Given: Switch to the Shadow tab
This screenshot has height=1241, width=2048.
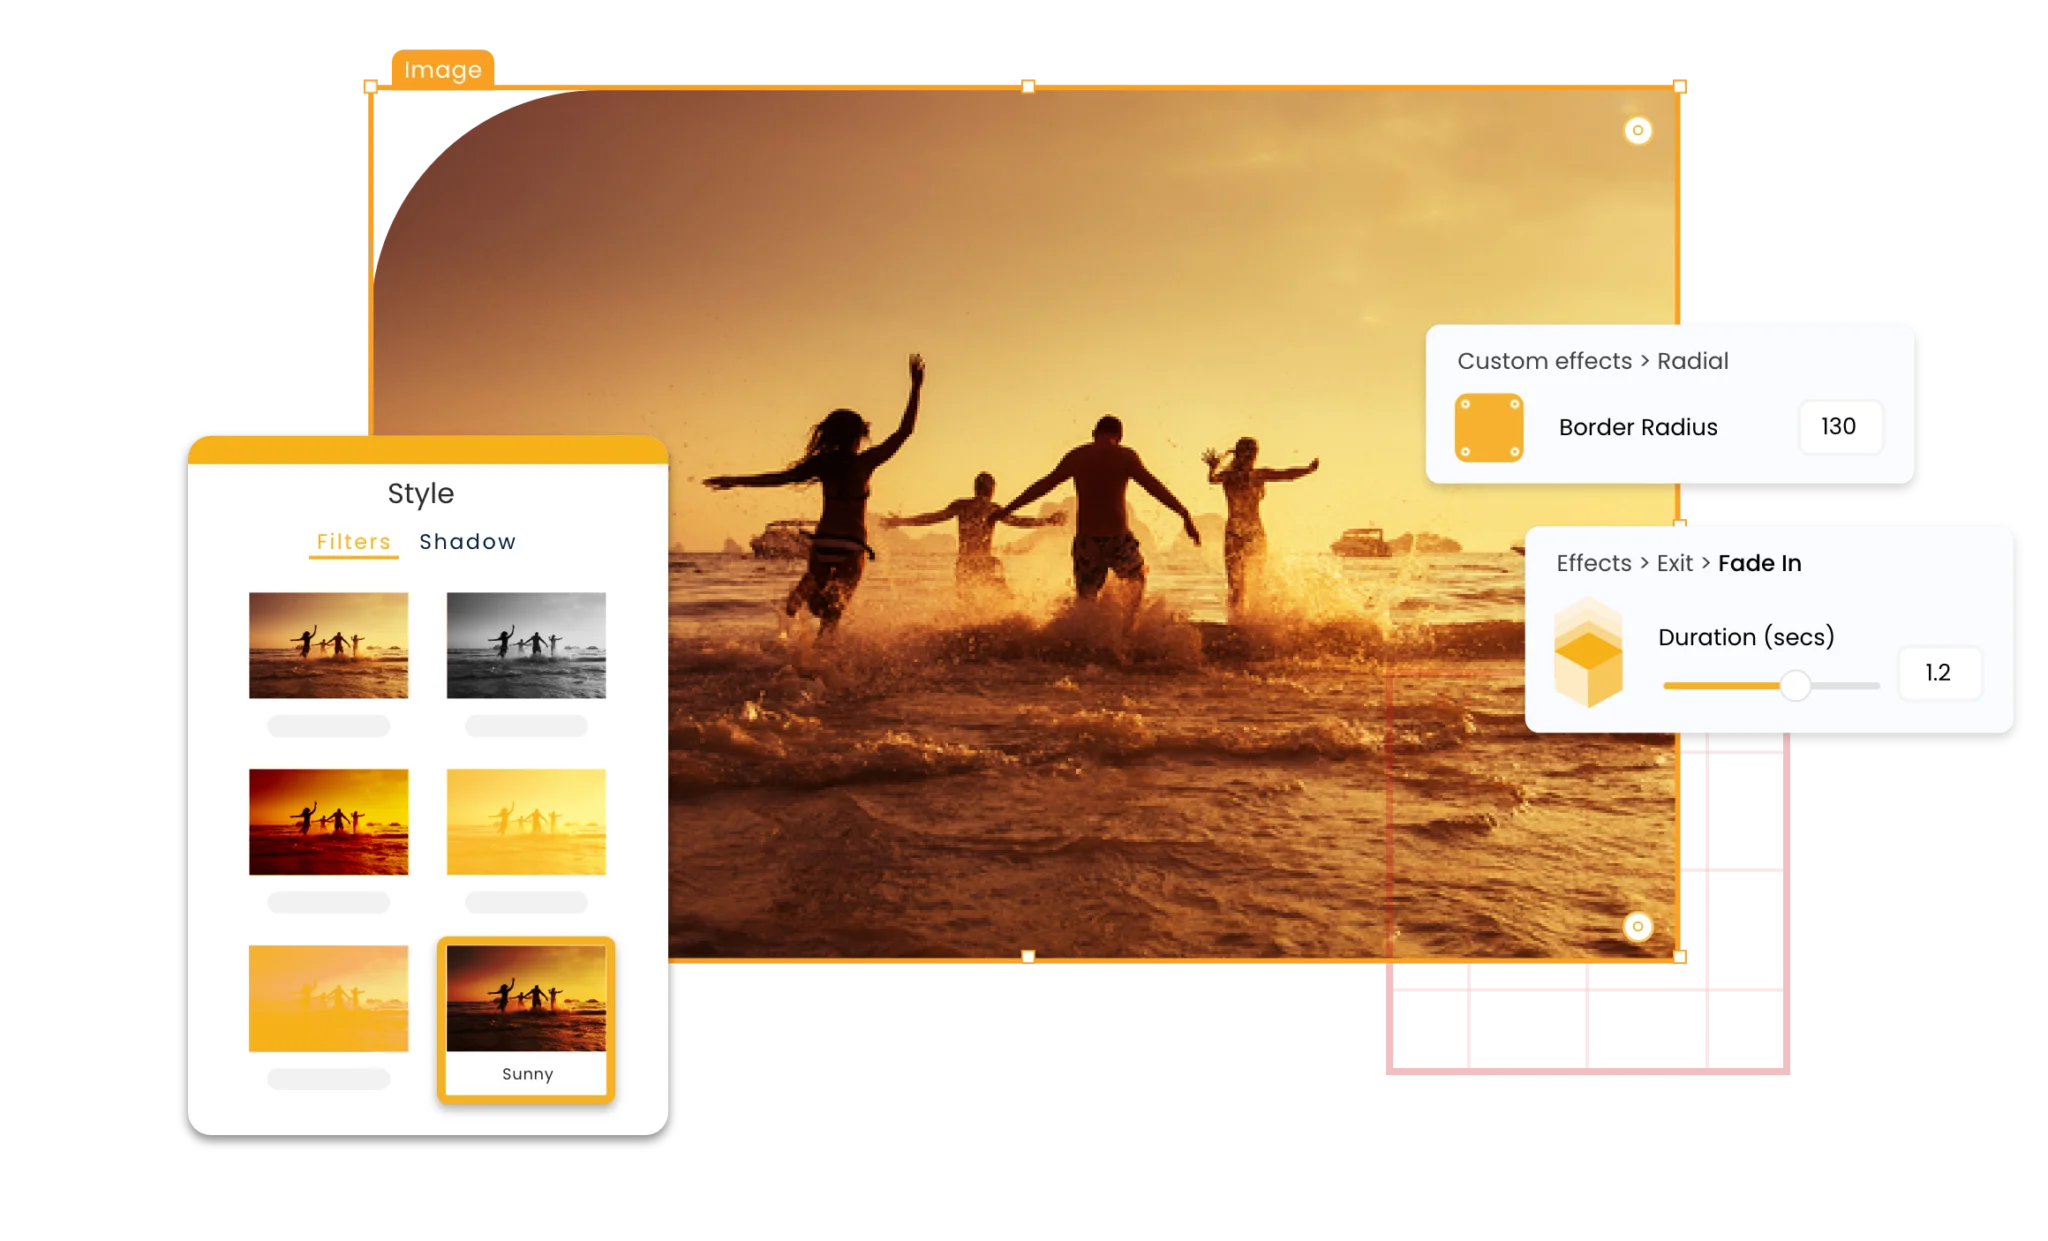Looking at the screenshot, I should pyautogui.click(x=465, y=541).
